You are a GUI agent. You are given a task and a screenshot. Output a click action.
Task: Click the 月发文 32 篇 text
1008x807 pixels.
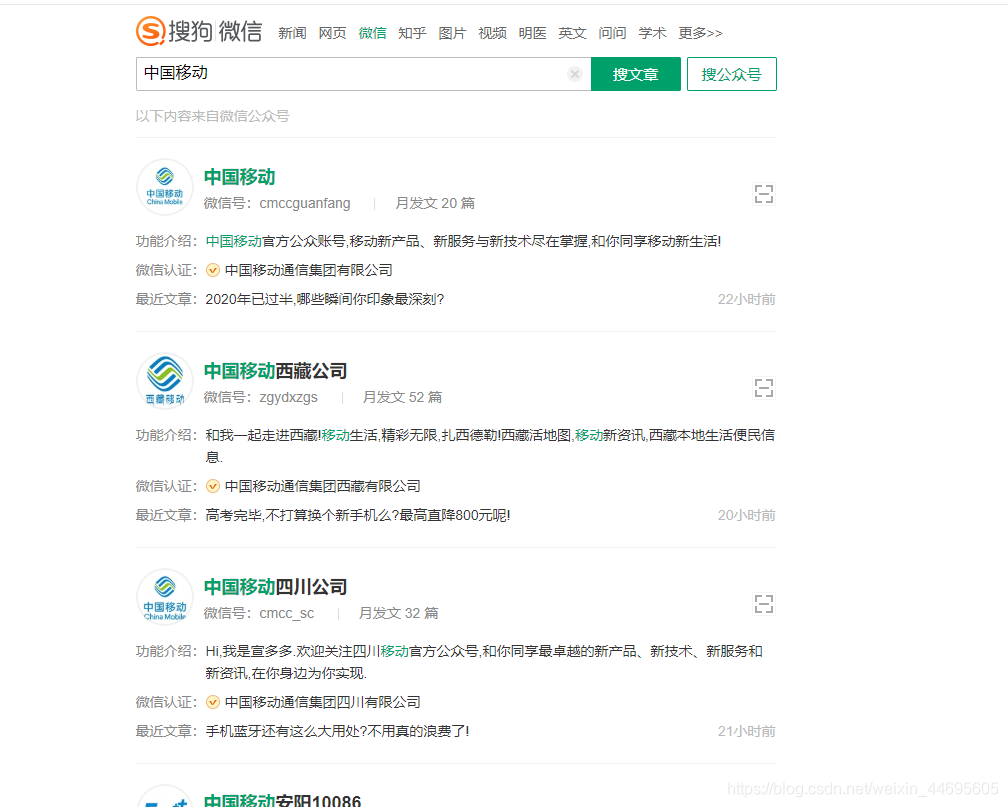pyautogui.click(x=399, y=613)
